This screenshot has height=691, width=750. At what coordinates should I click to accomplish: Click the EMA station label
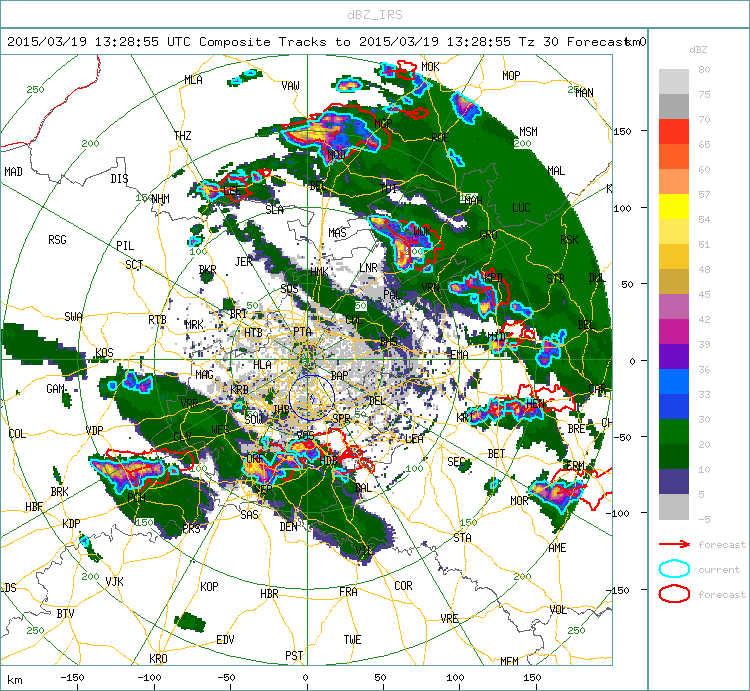tap(459, 355)
